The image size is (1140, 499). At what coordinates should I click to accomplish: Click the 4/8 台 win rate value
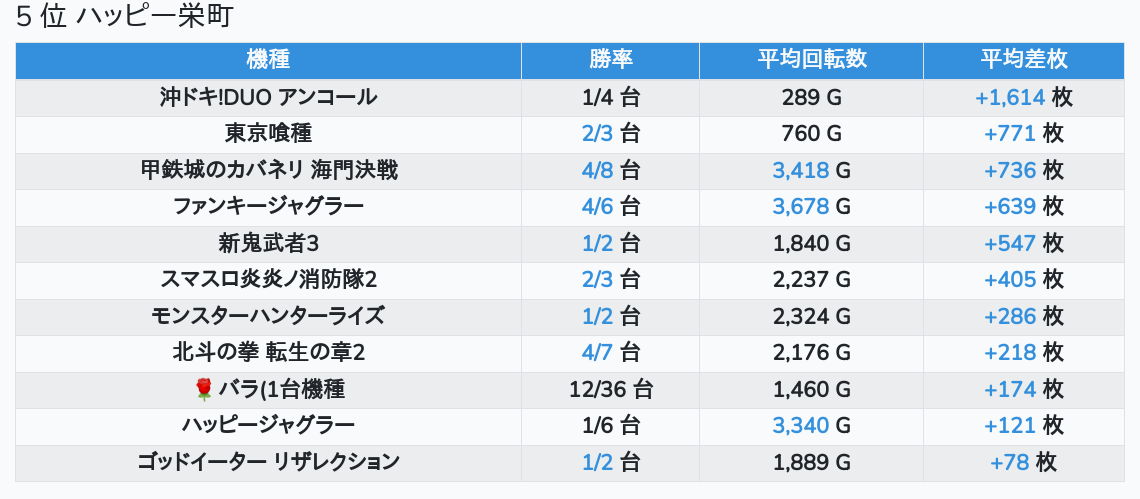pyautogui.click(x=610, y=170)
